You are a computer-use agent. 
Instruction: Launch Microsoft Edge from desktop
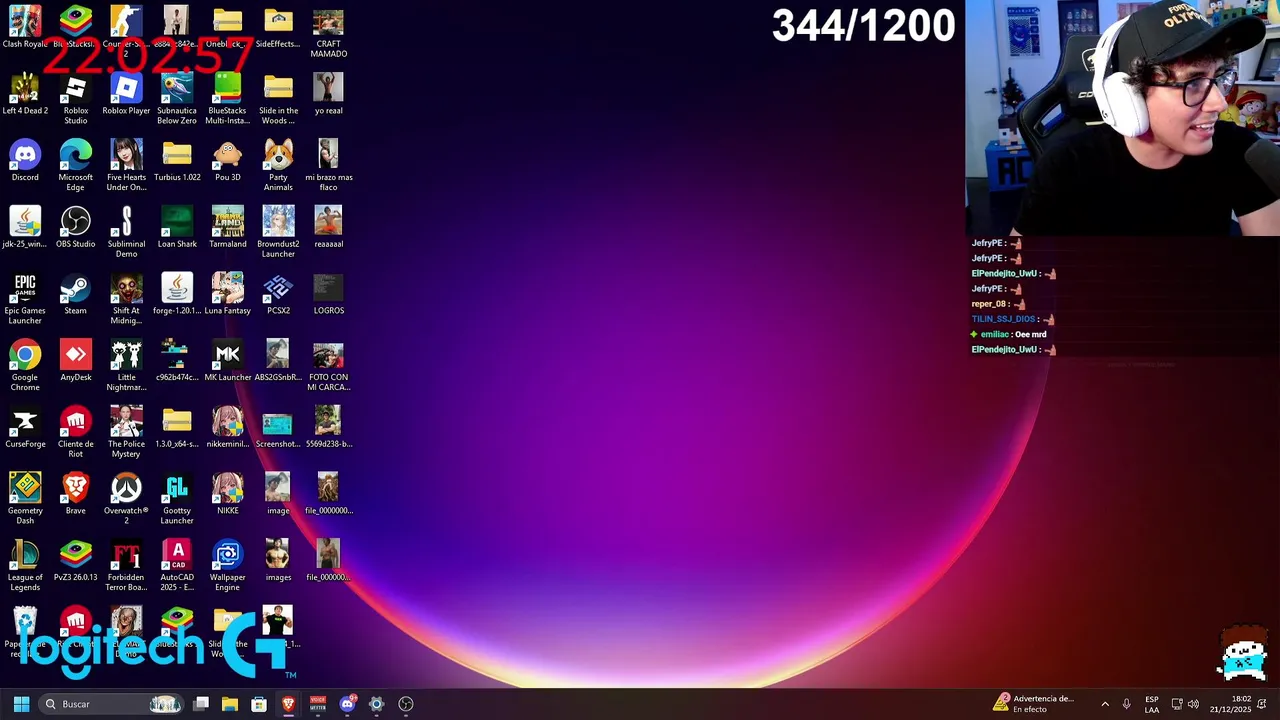pyautogui.click(x=76, y=166)
